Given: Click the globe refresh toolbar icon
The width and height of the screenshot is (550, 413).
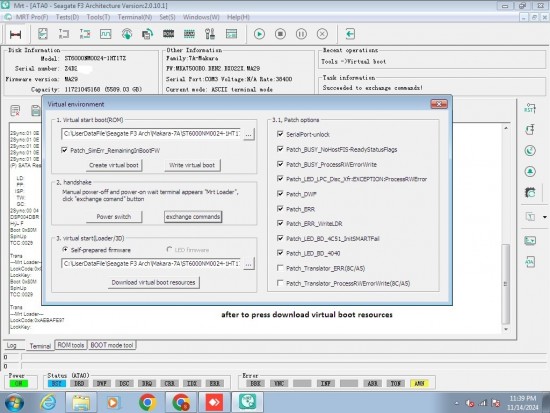Looking at the screenshot, I should tap(127, 34).
